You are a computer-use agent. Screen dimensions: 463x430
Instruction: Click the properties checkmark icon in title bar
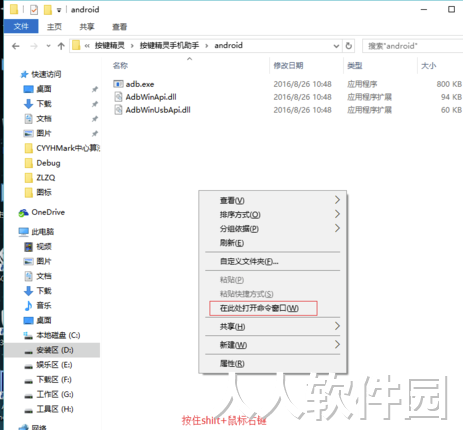pyautogui.click(x=34, y=10)
